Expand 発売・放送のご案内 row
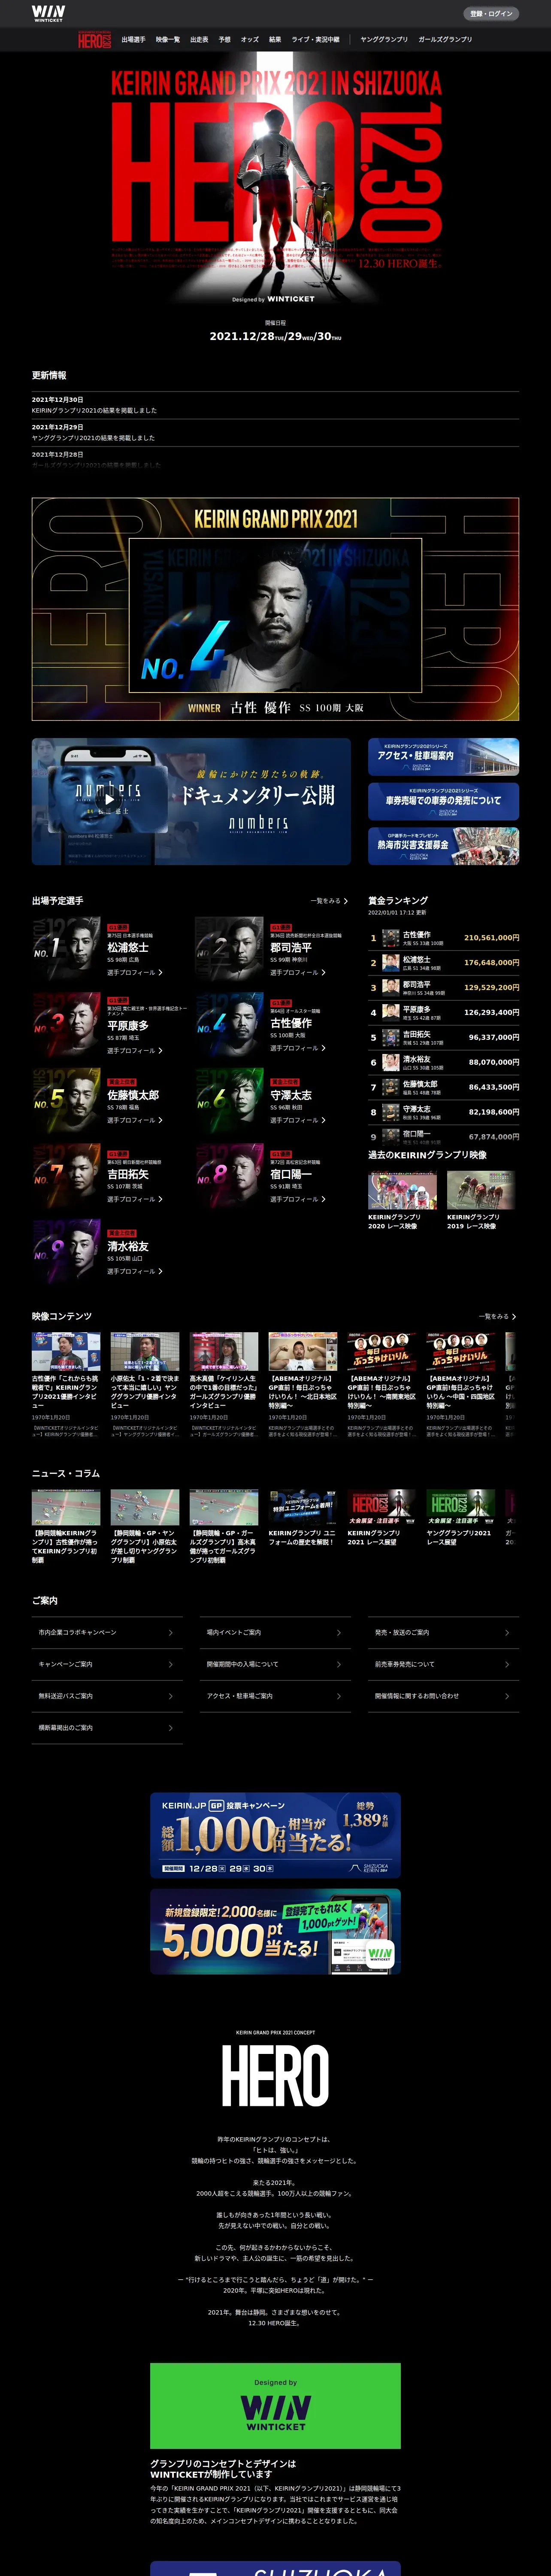Screen dimensions: 551x2576 (443, 1632)
